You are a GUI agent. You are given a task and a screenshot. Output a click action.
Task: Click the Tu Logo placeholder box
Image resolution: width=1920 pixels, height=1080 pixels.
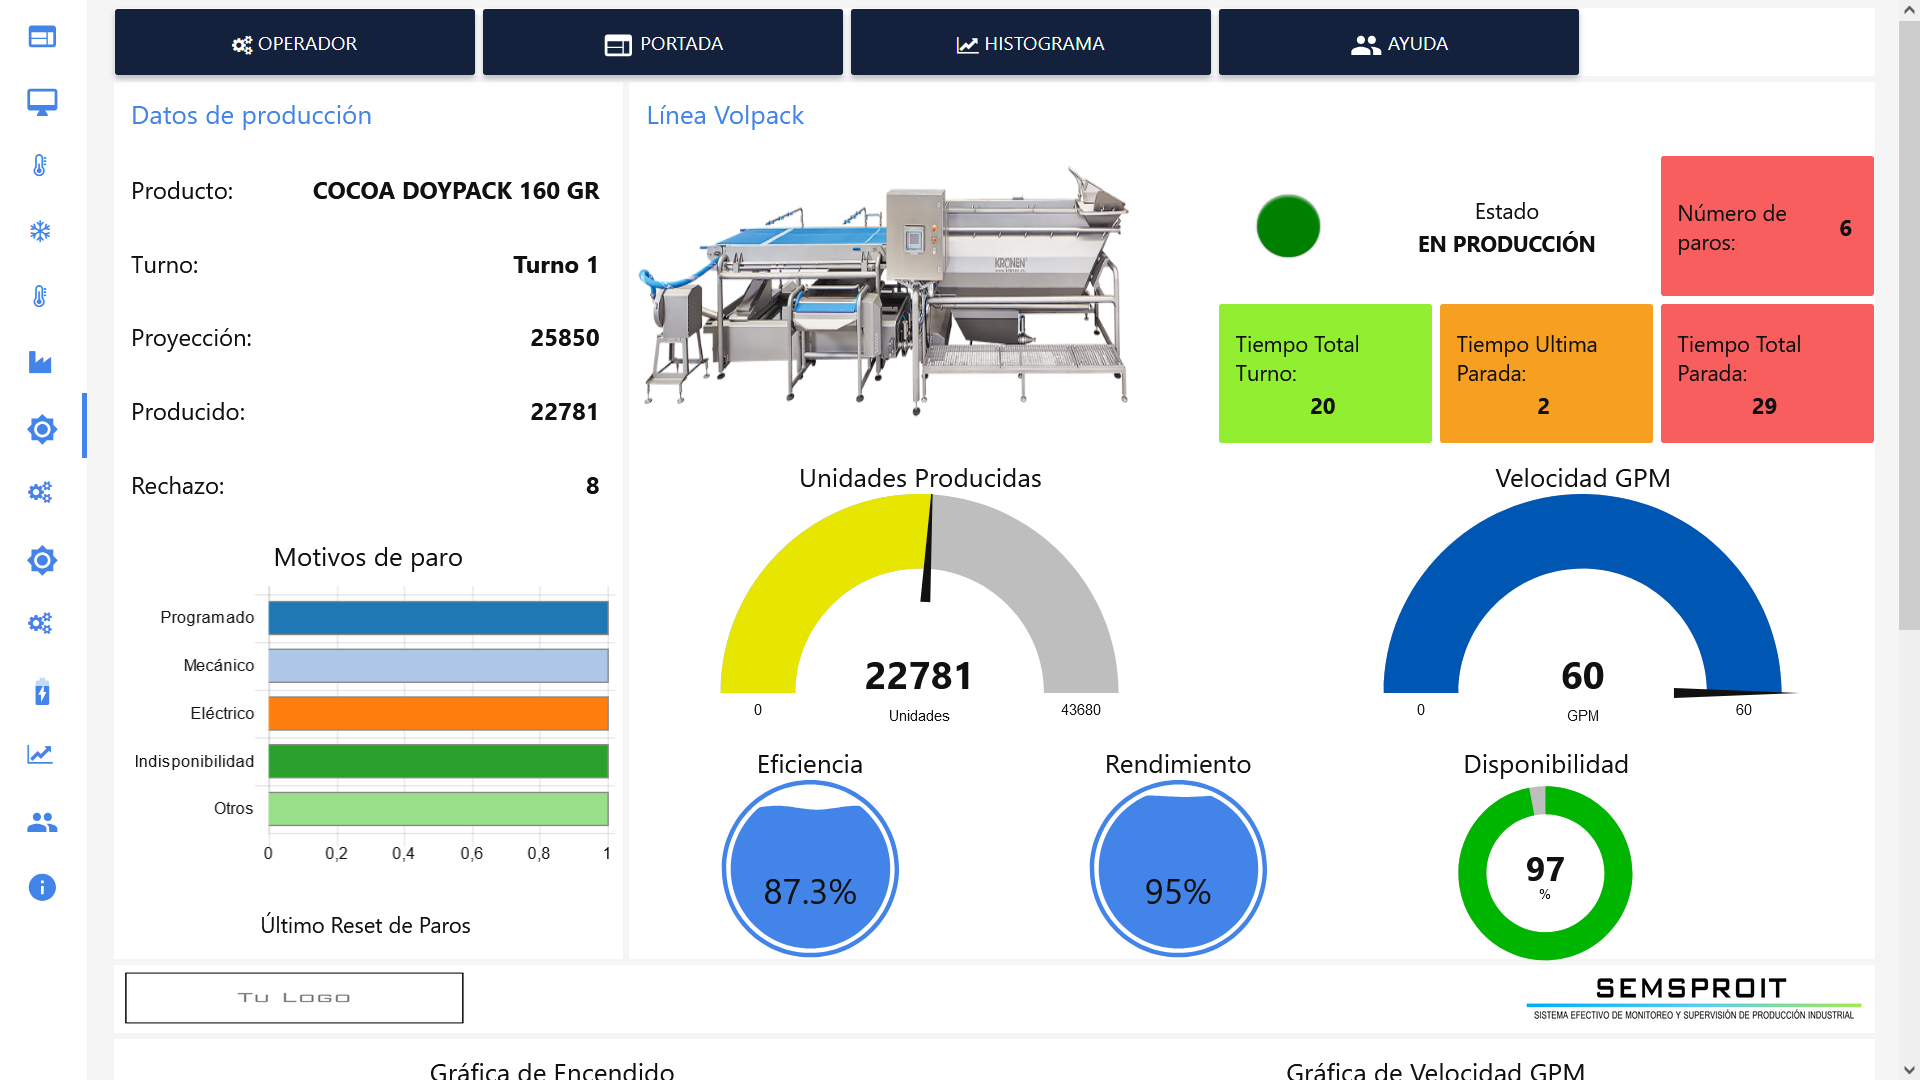click(x=294, y=997)
